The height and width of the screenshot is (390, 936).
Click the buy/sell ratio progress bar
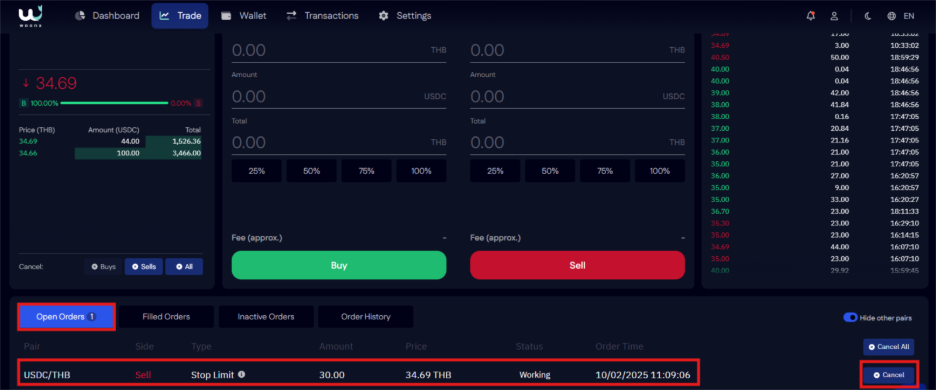[x=114, y=103]
